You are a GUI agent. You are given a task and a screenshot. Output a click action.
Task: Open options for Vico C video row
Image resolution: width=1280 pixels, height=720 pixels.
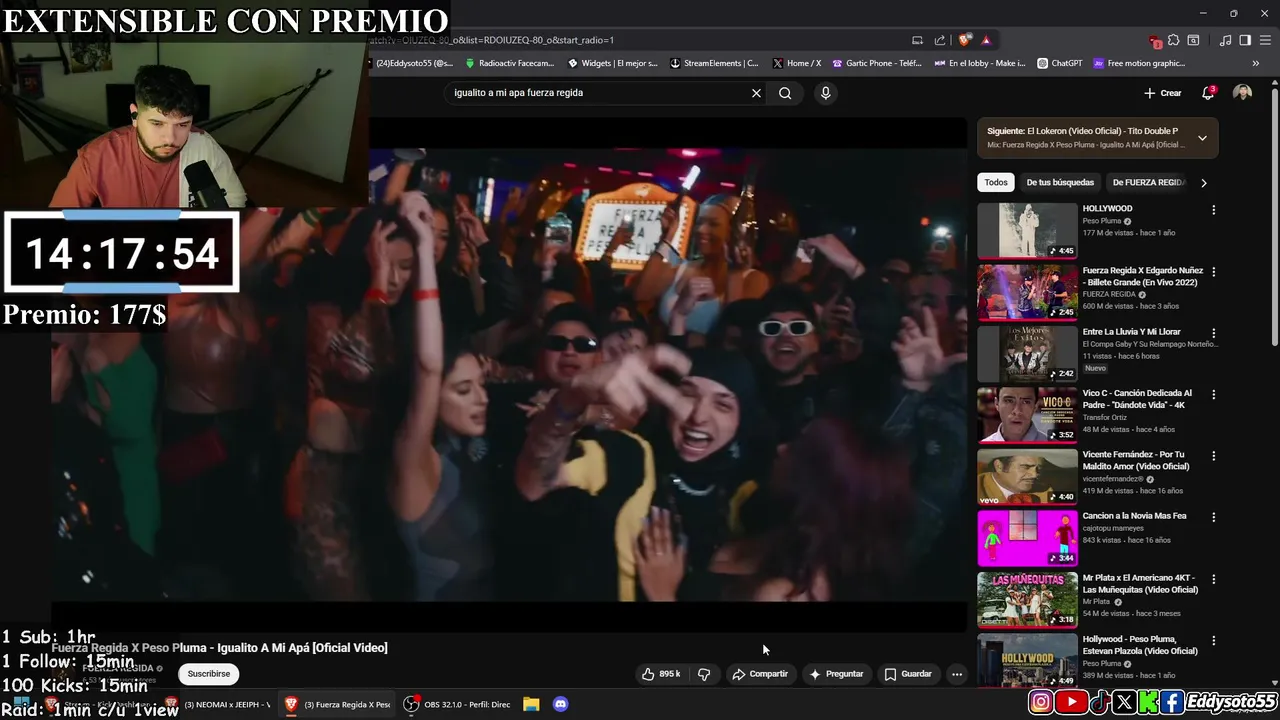1213,394
